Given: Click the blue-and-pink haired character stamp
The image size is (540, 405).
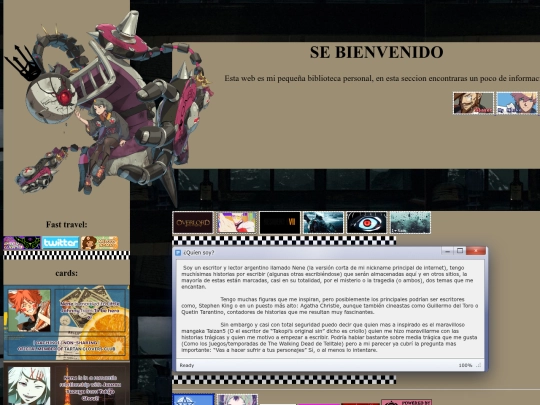Looking at the screenshot, I should tap(517, 103).
